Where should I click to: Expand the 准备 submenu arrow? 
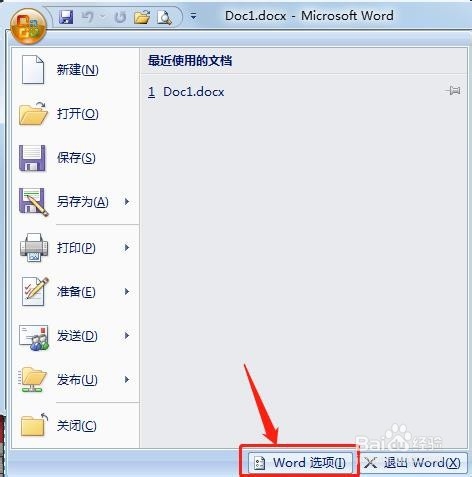(x=127, y=291)
